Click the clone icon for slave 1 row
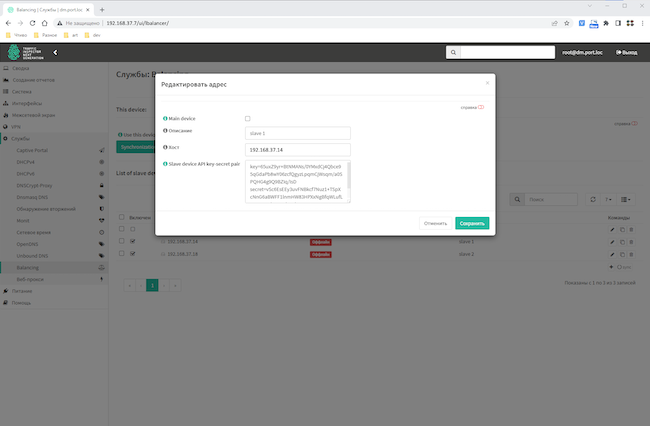 click(622, 242)
